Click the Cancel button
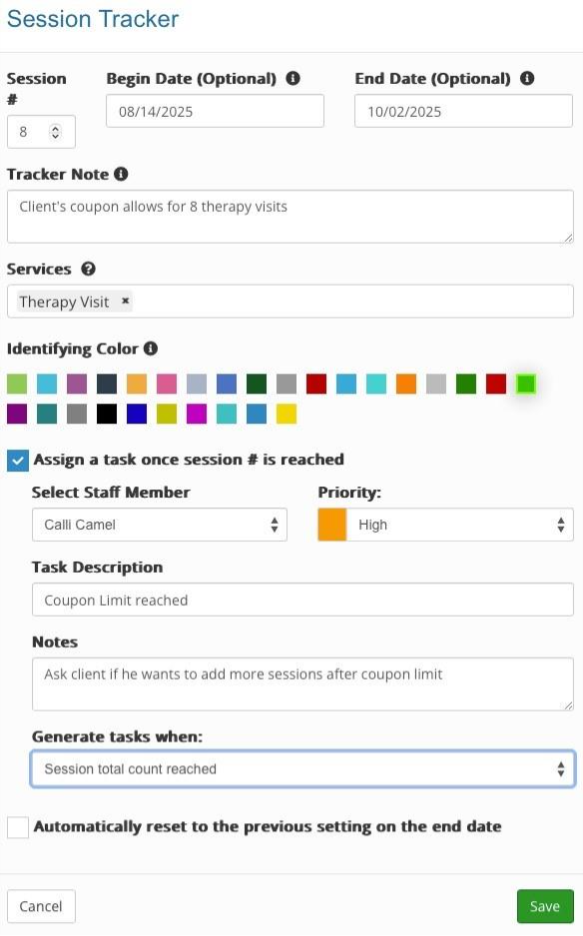Screen dimensions: 583x936 point(41,906)
